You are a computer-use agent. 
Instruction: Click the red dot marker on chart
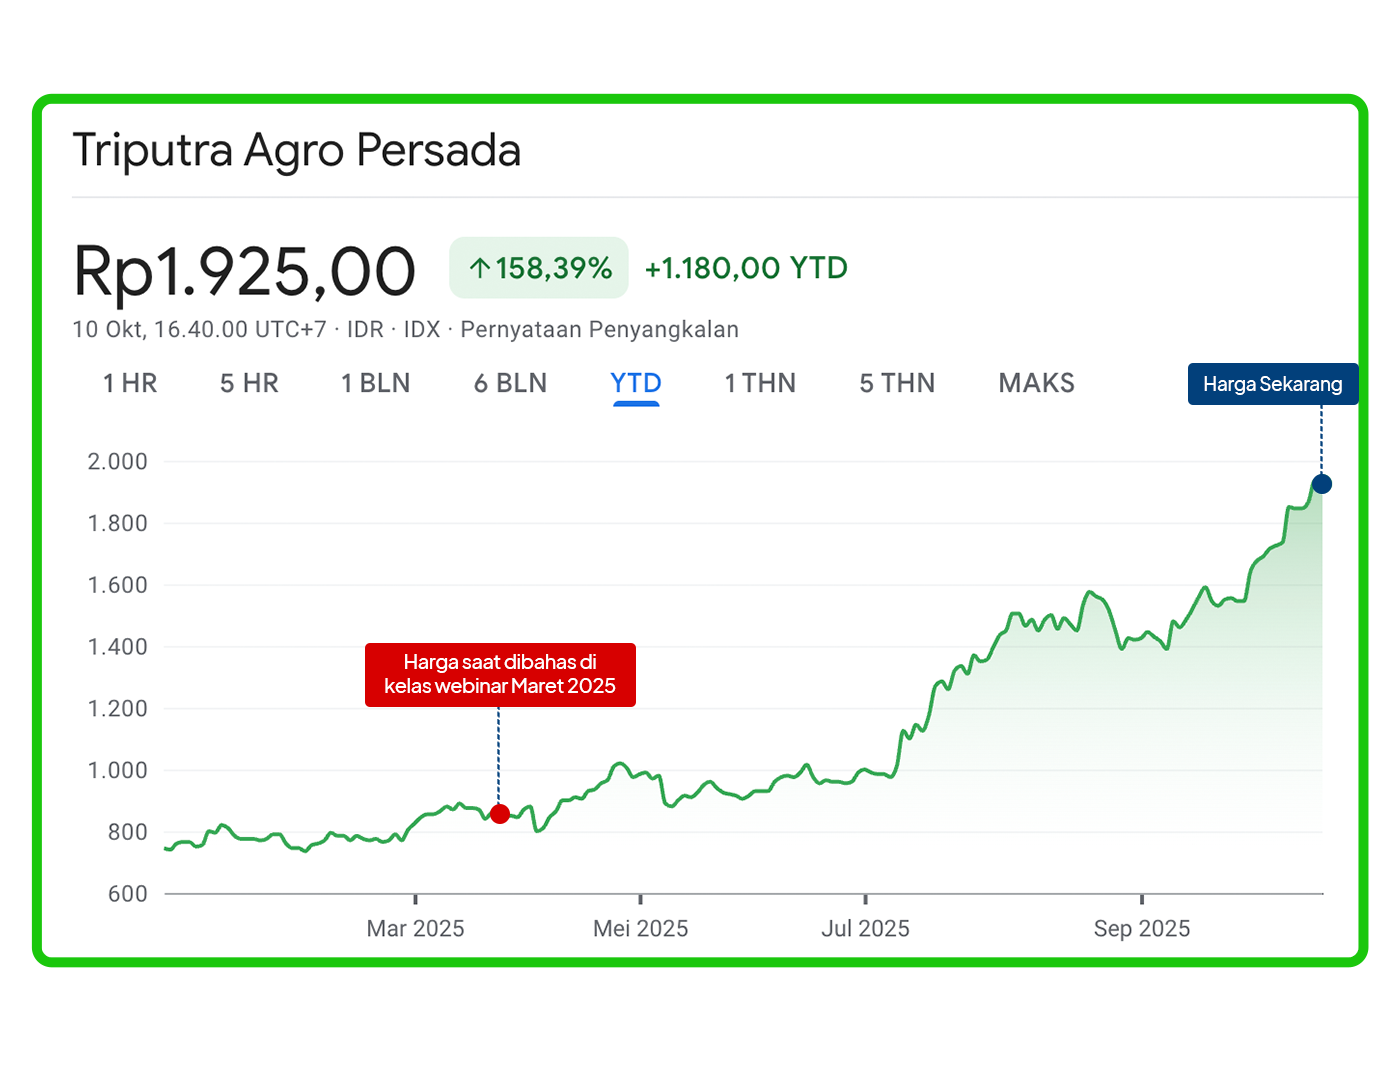click(x=500, y=814)
